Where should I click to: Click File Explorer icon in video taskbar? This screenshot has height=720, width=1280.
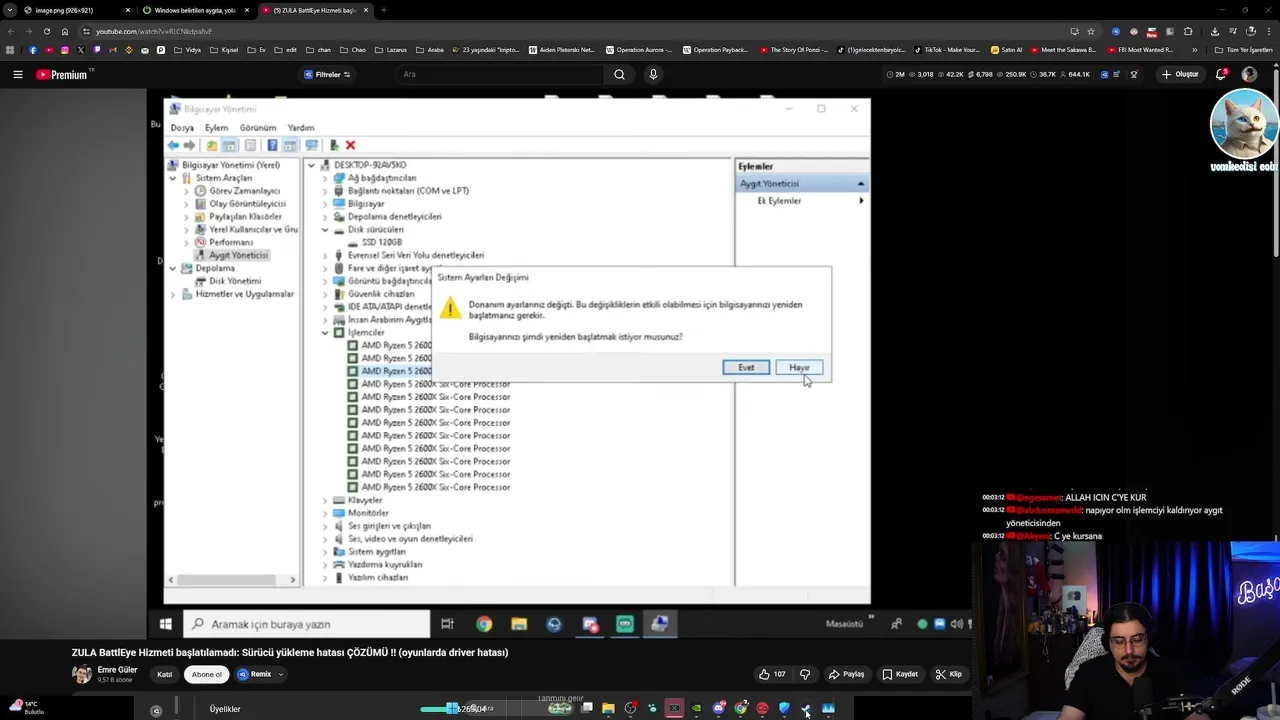click(x=519, y=624)
